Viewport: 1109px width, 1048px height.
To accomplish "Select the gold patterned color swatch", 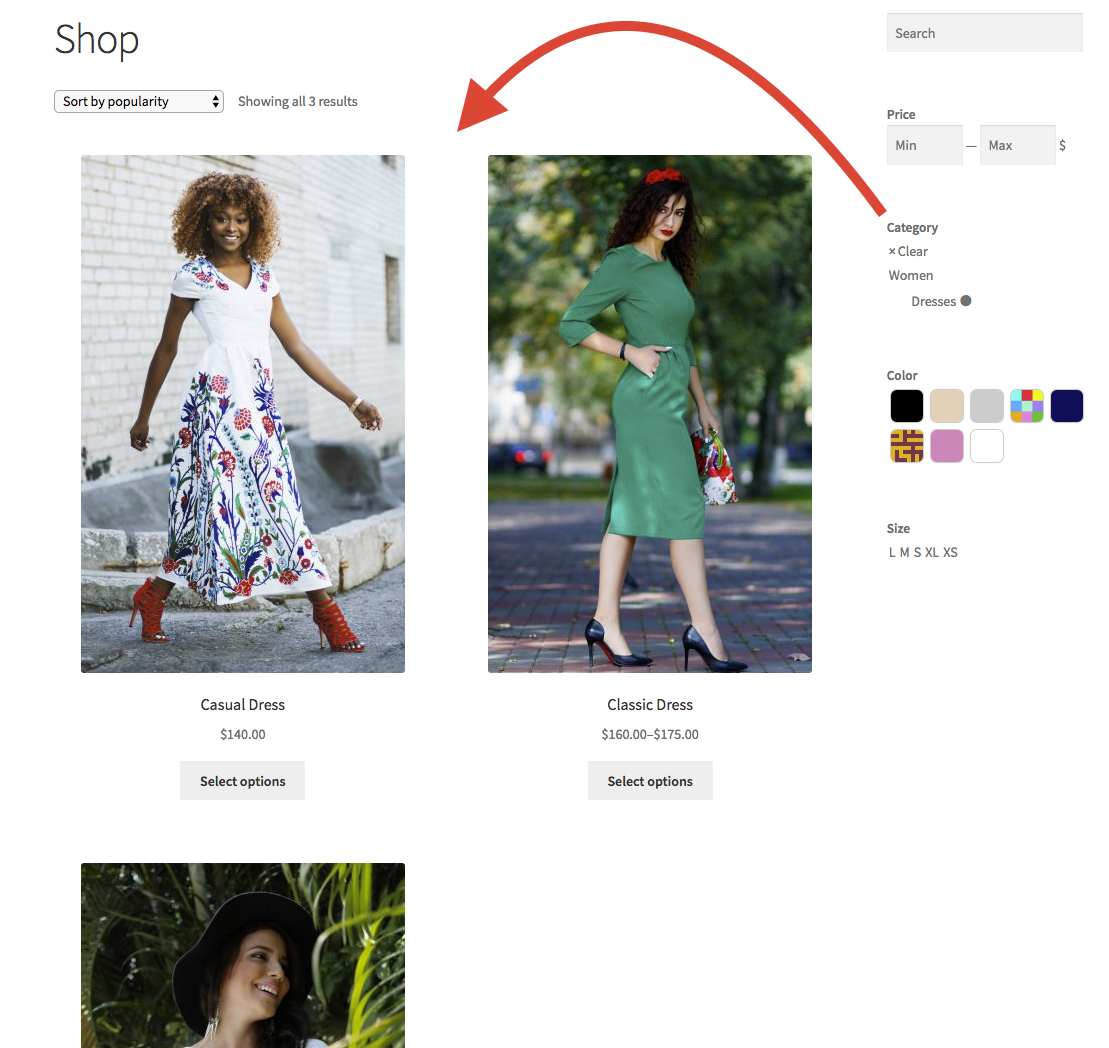I will (906, 446).
